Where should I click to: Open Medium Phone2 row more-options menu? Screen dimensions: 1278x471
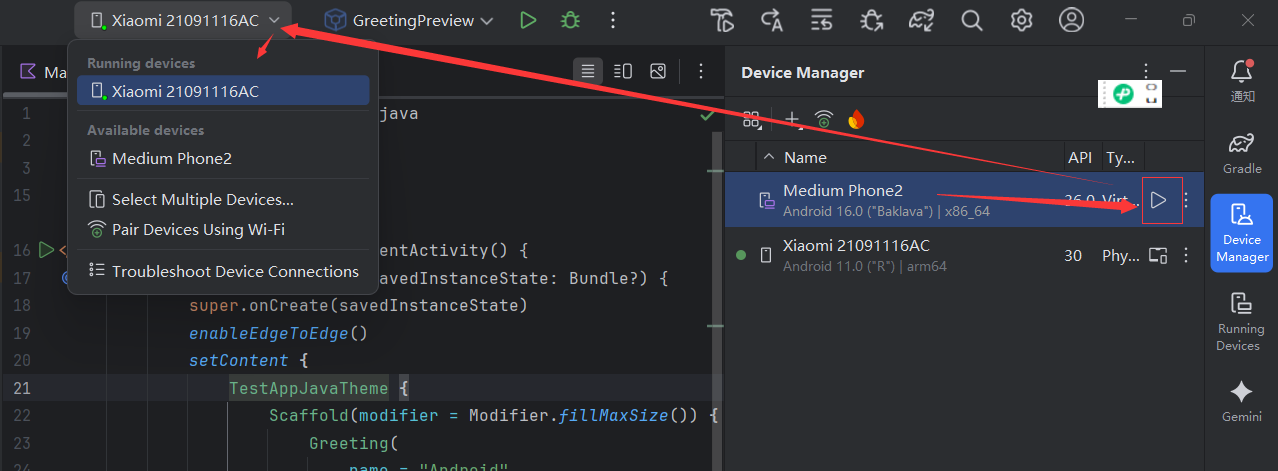(1187, 200)
